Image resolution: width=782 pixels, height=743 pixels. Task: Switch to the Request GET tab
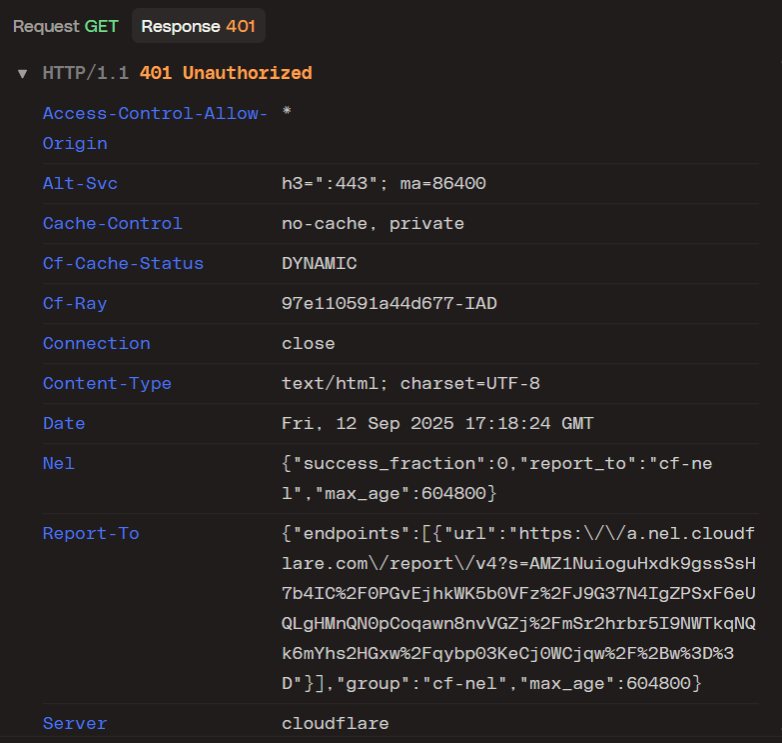(x=65, y=26)
